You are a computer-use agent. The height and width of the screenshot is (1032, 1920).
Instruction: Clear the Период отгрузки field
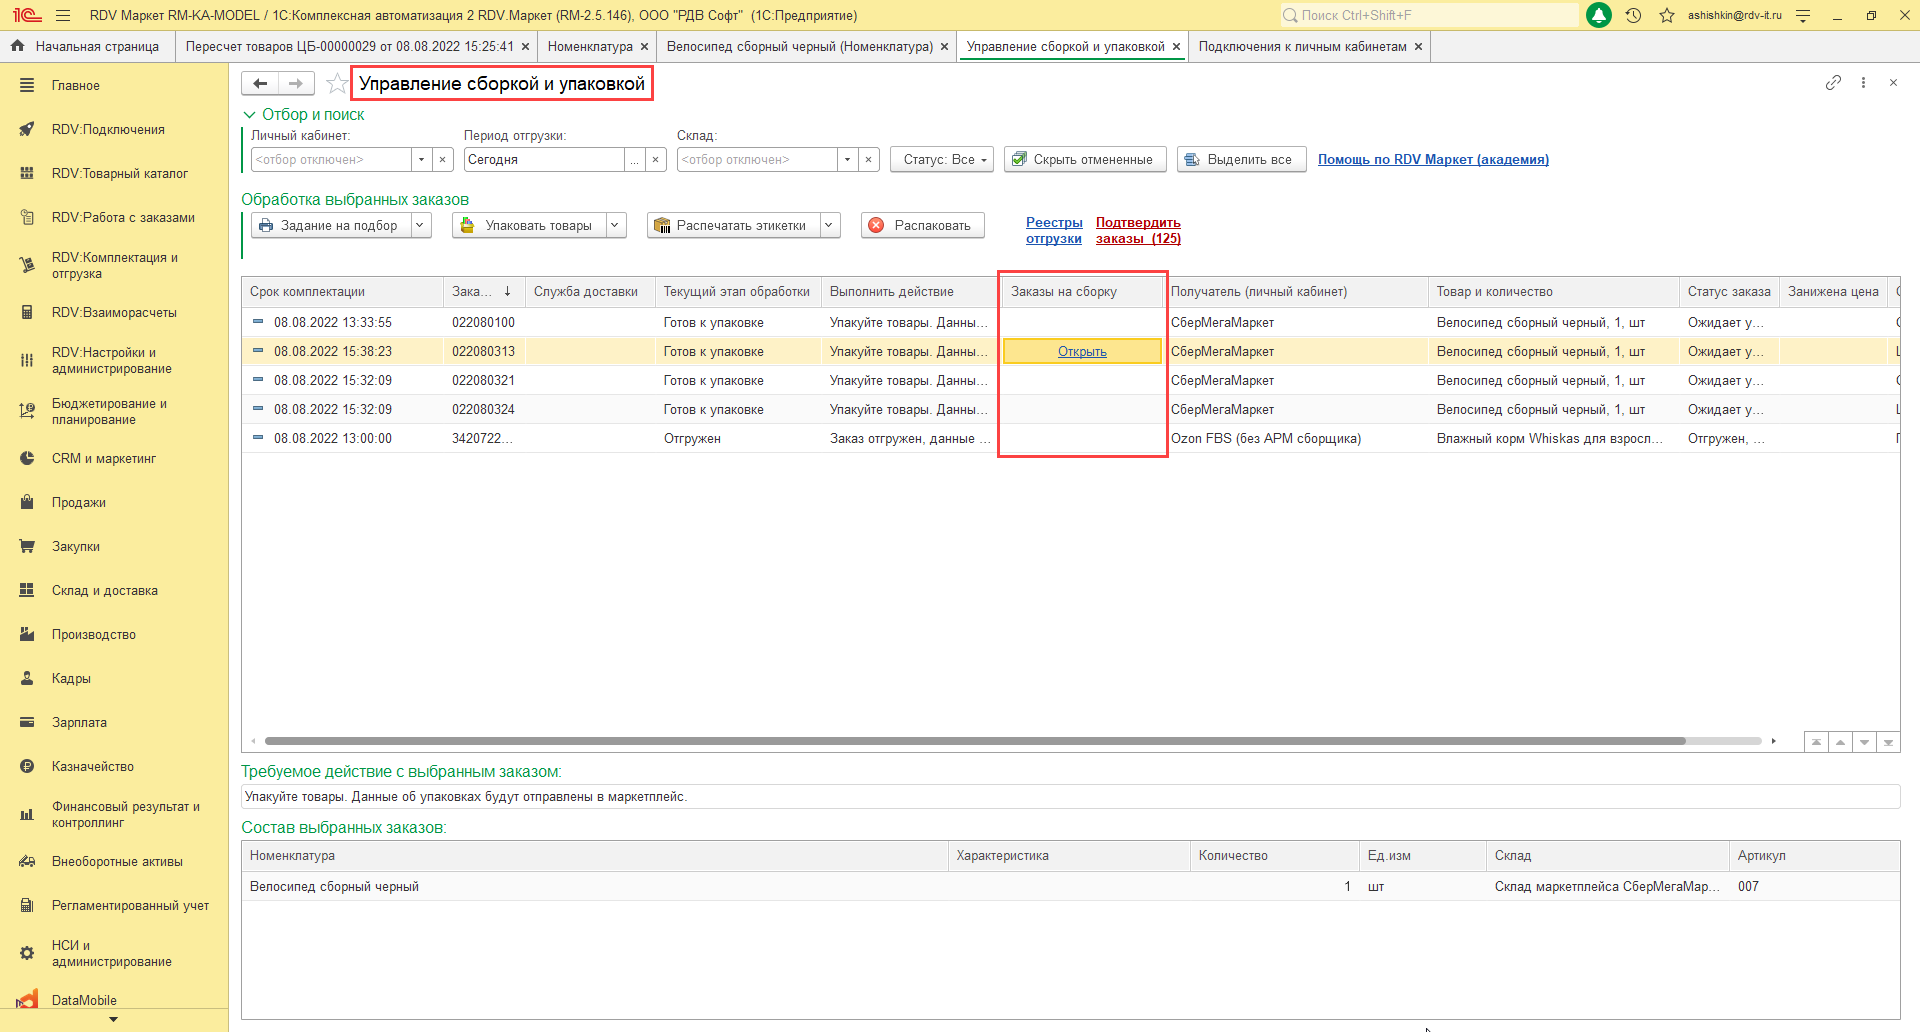pos(656,160)
